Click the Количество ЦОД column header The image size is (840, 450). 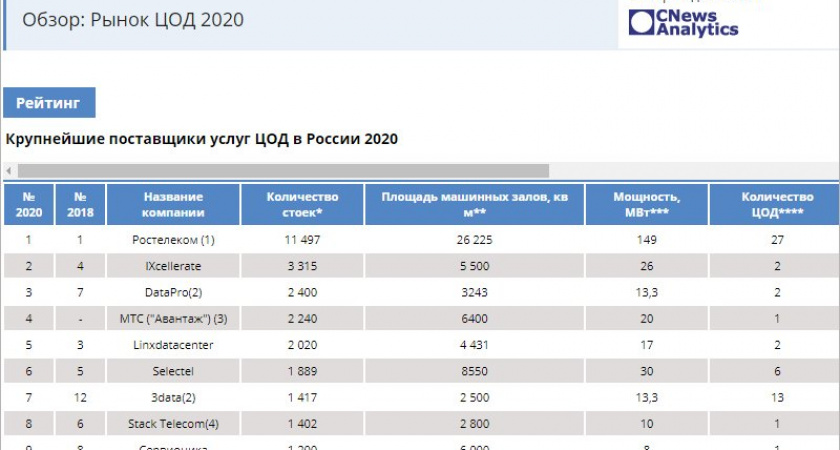pos(777,205)
